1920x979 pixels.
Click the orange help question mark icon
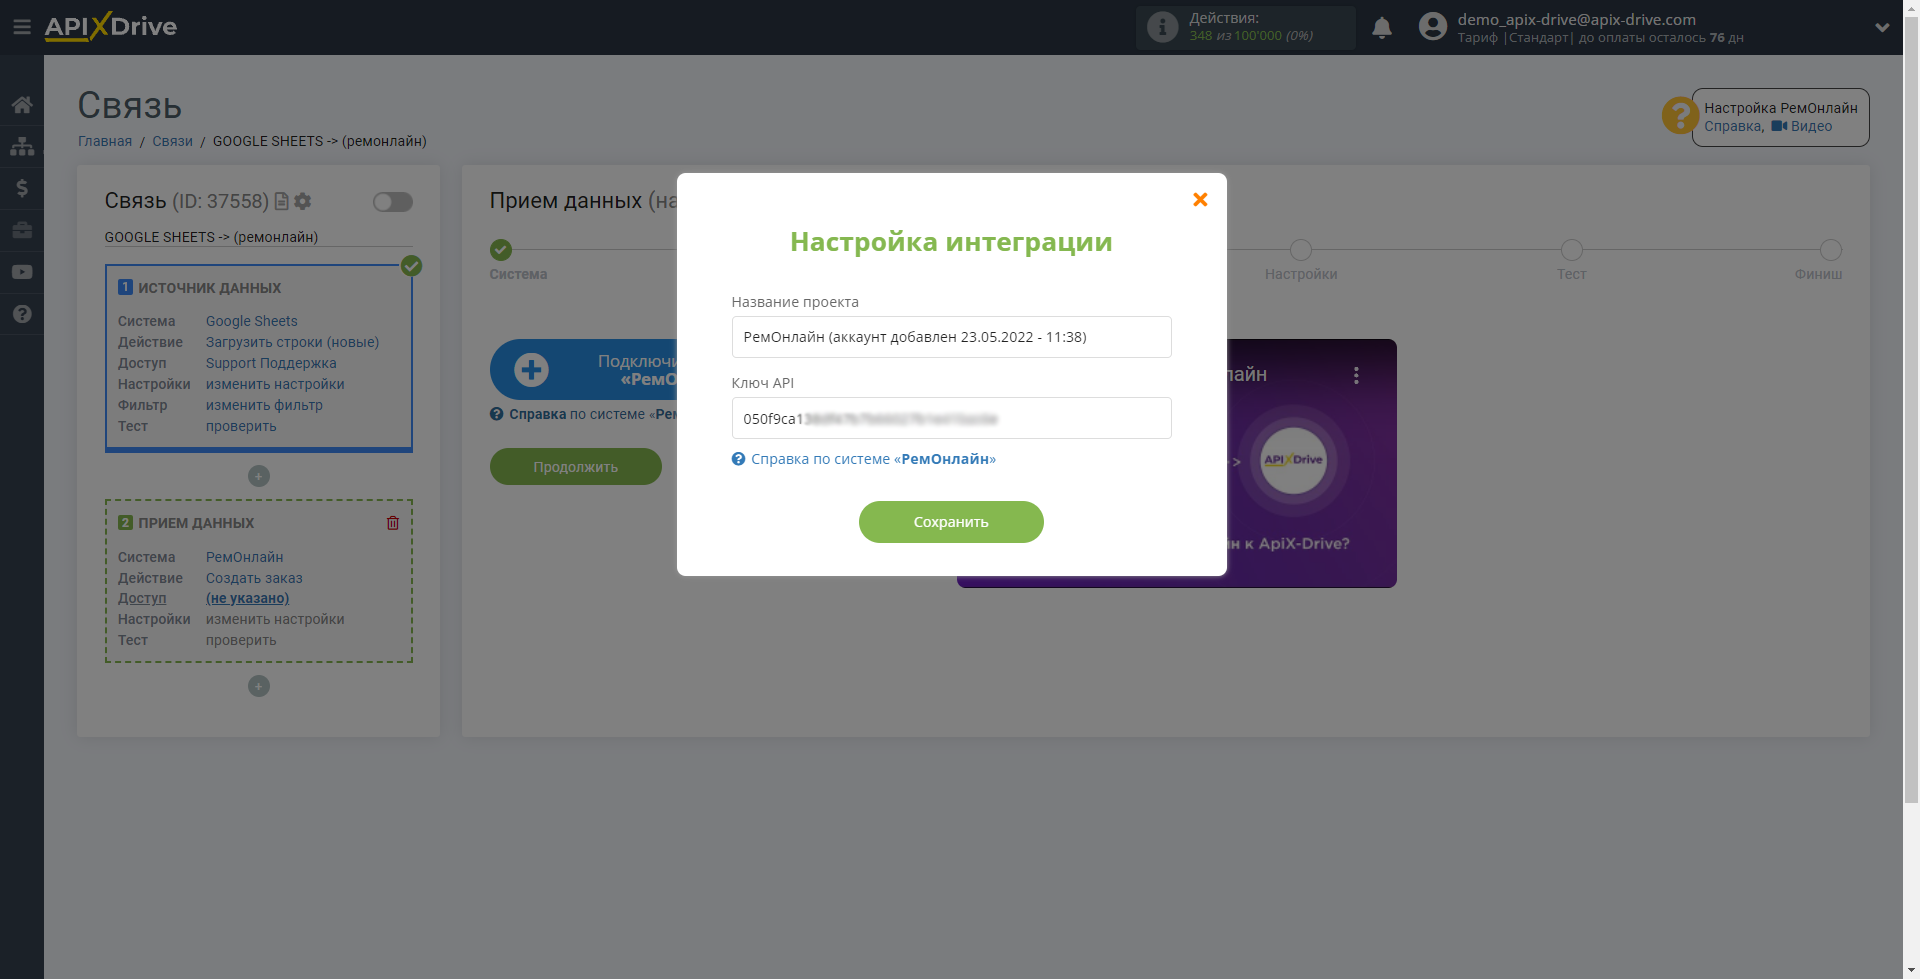click(1680, 115)
